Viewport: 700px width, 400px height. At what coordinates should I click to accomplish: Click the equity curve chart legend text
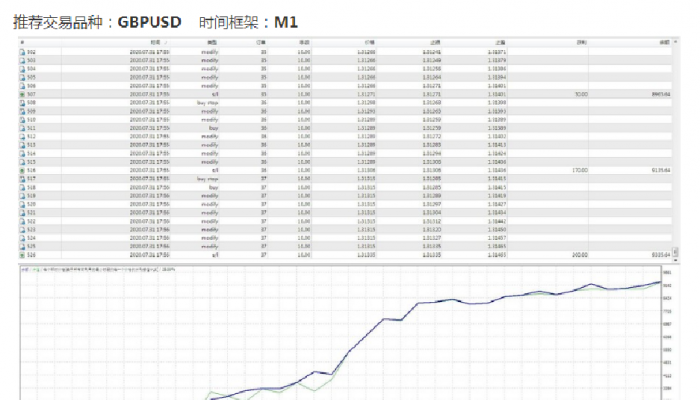pos(99,270)
